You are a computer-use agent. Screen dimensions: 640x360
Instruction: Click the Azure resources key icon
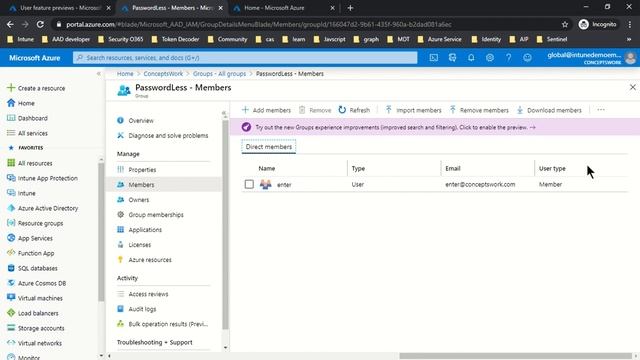click(120, 260)
